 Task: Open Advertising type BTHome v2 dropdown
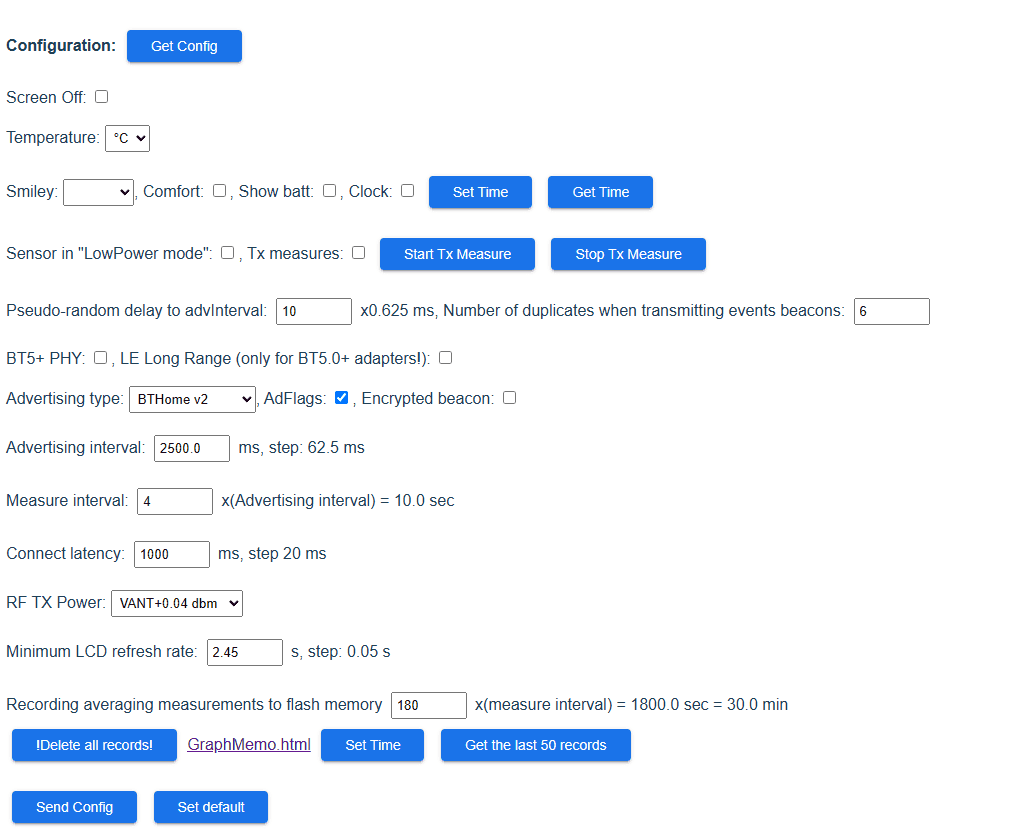(192, 400)
